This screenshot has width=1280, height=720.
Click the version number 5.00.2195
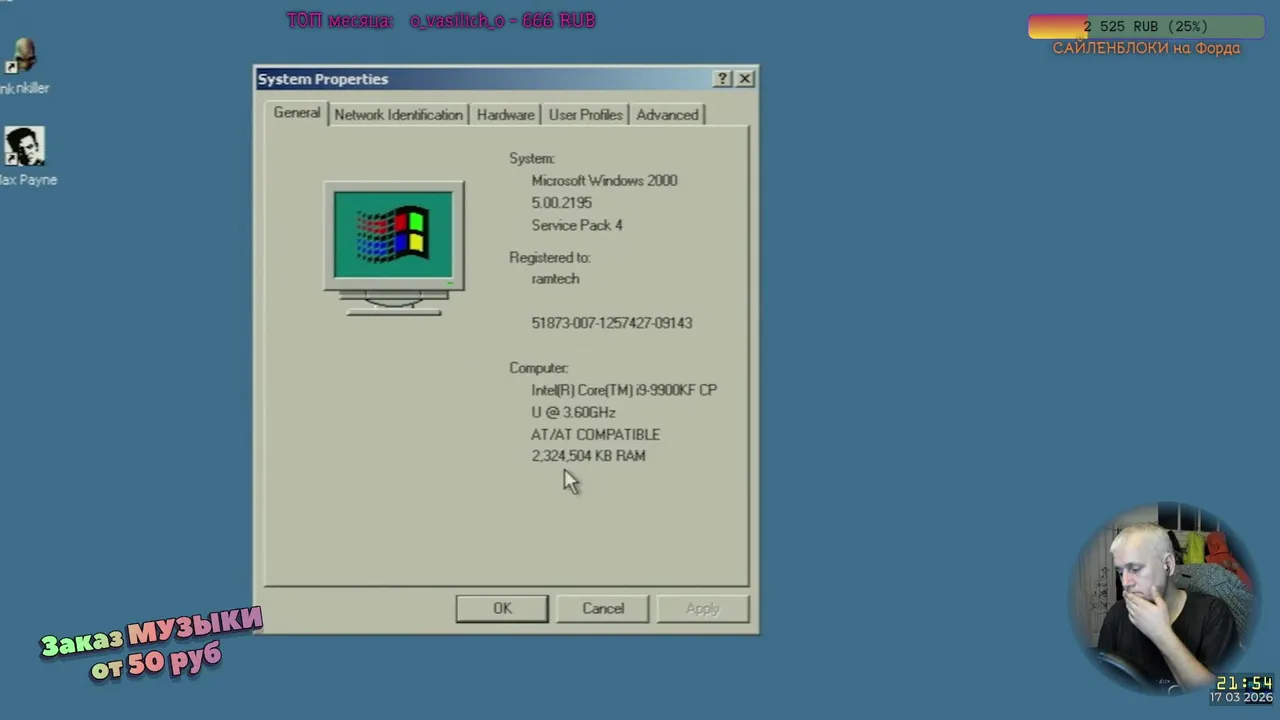tap(561, 203)
